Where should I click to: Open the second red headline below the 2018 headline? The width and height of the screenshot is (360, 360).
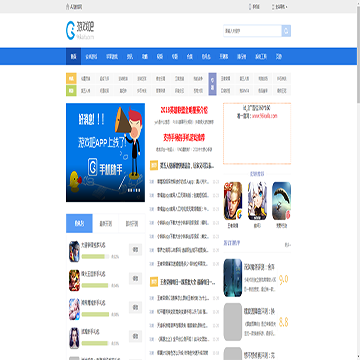(184, 137)
